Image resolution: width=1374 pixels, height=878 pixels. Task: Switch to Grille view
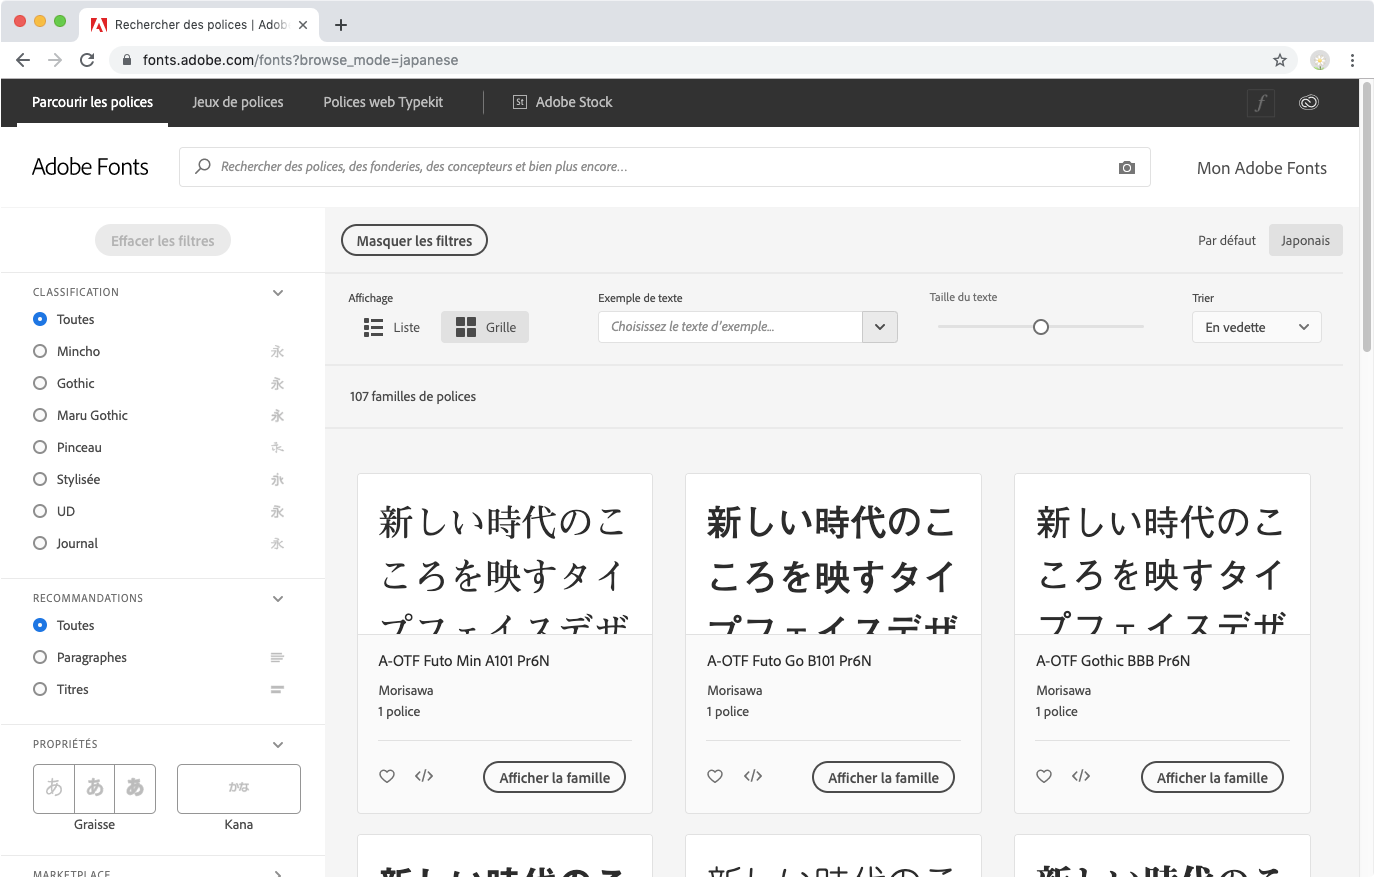click(485, 327)
